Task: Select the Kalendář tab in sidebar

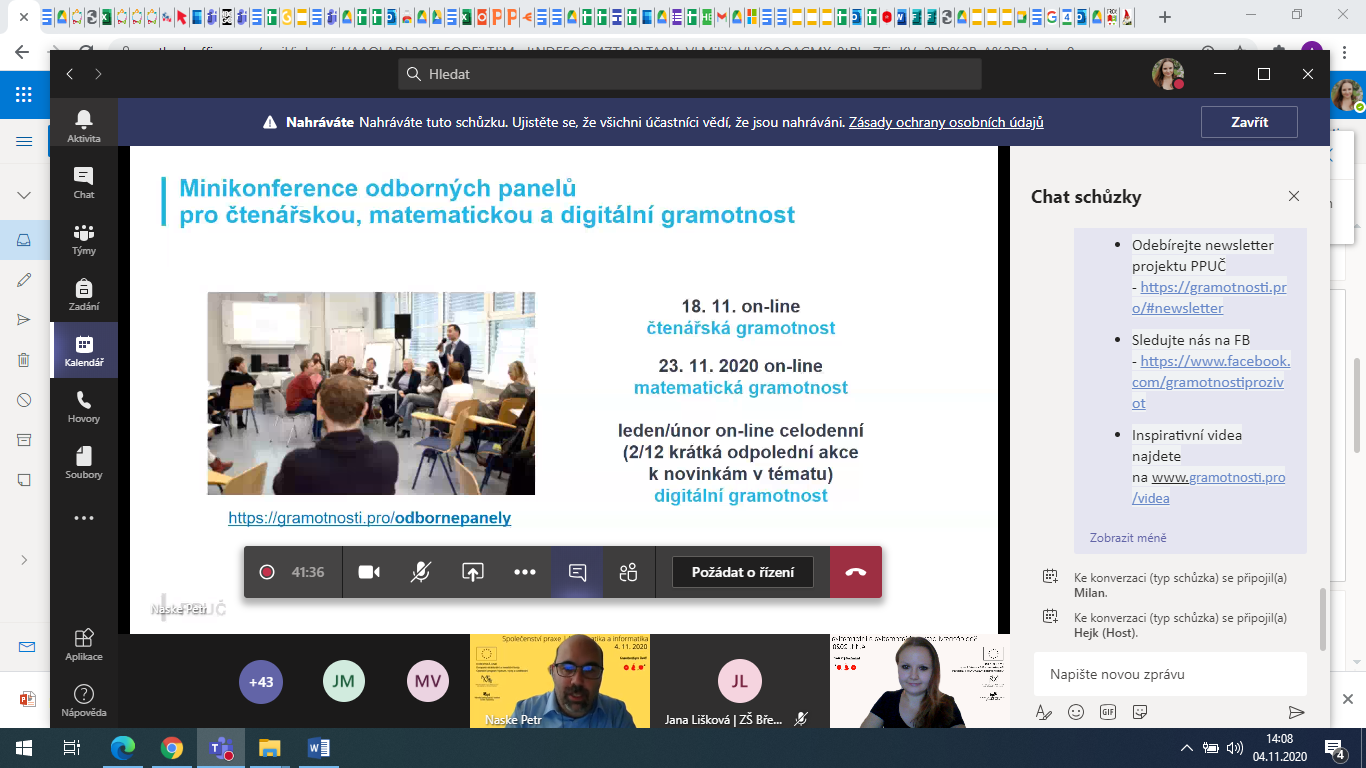Action: [84, 350]
